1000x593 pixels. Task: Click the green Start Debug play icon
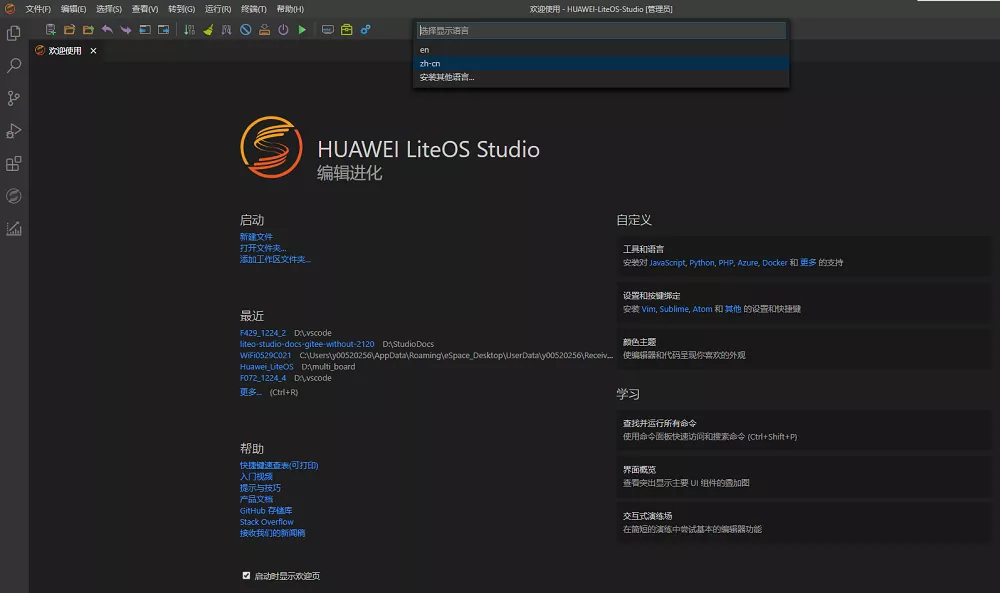coord(302,29)
